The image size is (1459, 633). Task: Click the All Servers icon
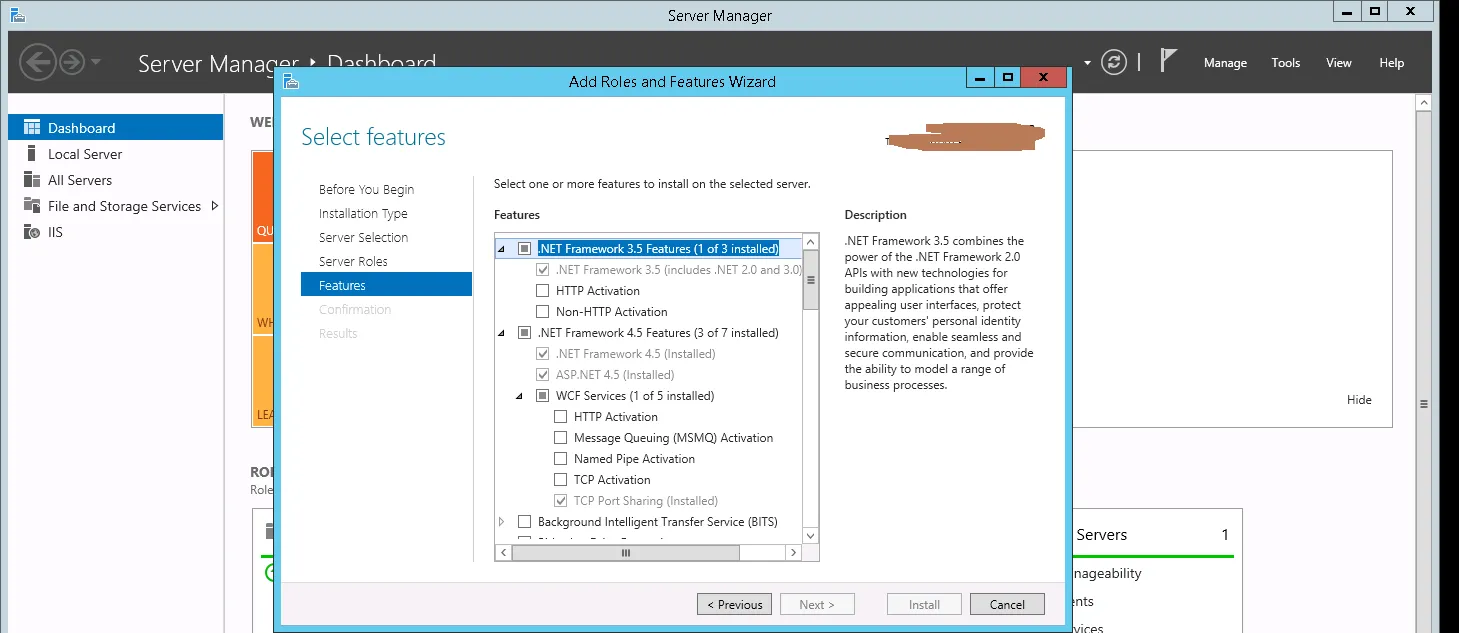pyautogui.click(x=31, y=180)
